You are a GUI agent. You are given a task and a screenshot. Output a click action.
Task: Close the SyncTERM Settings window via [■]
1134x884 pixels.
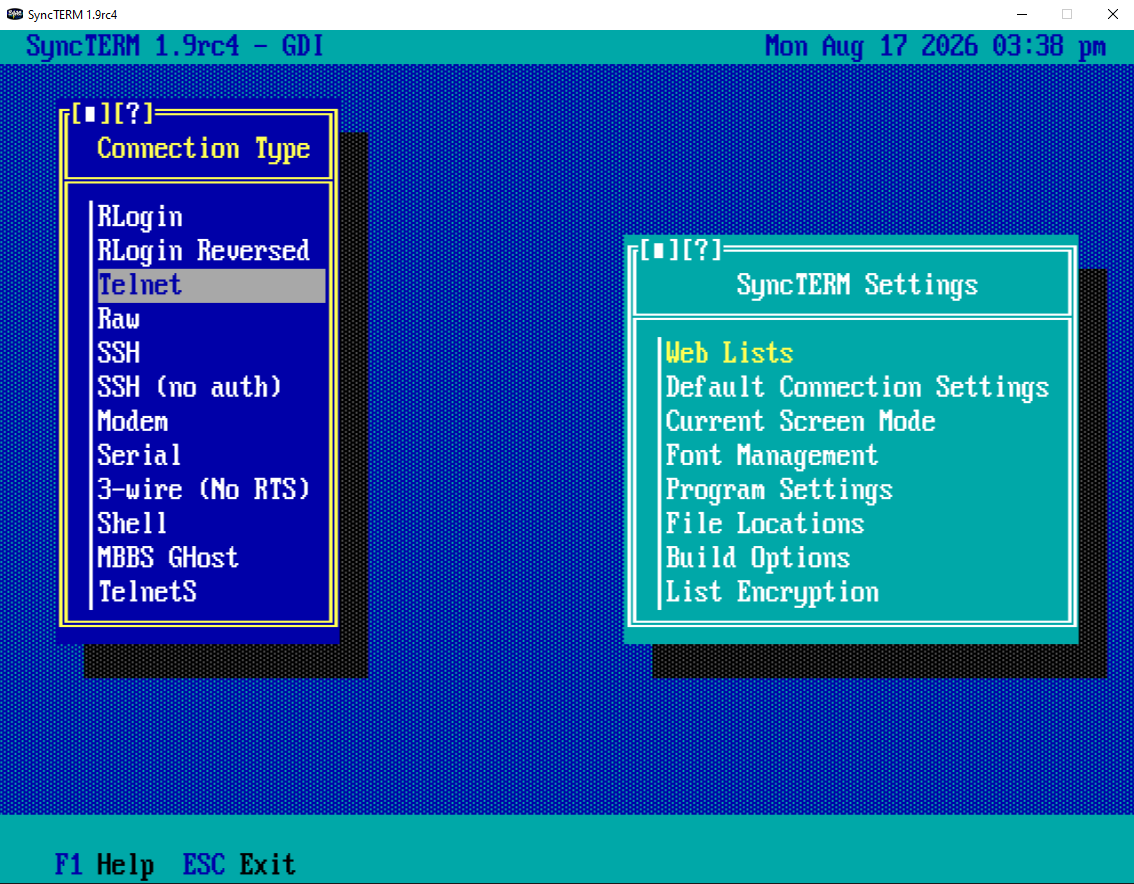click(x=658, y=250)
